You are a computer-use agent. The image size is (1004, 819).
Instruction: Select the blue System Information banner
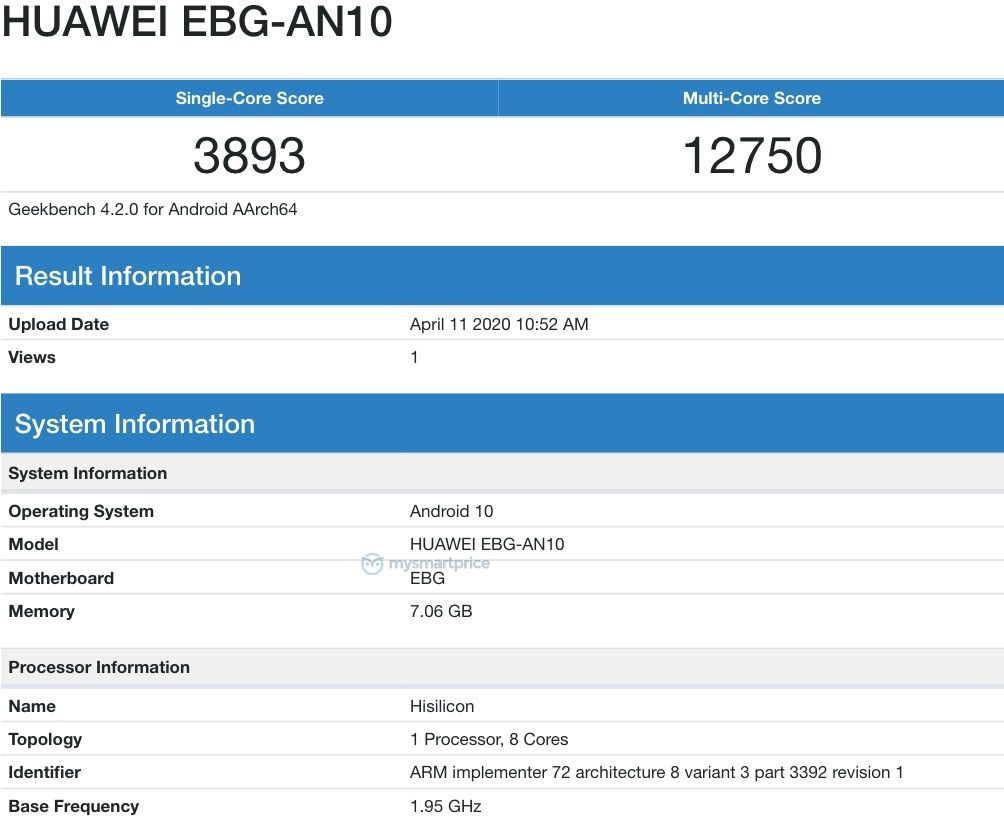pyautogui.click(x=503, y=423)
